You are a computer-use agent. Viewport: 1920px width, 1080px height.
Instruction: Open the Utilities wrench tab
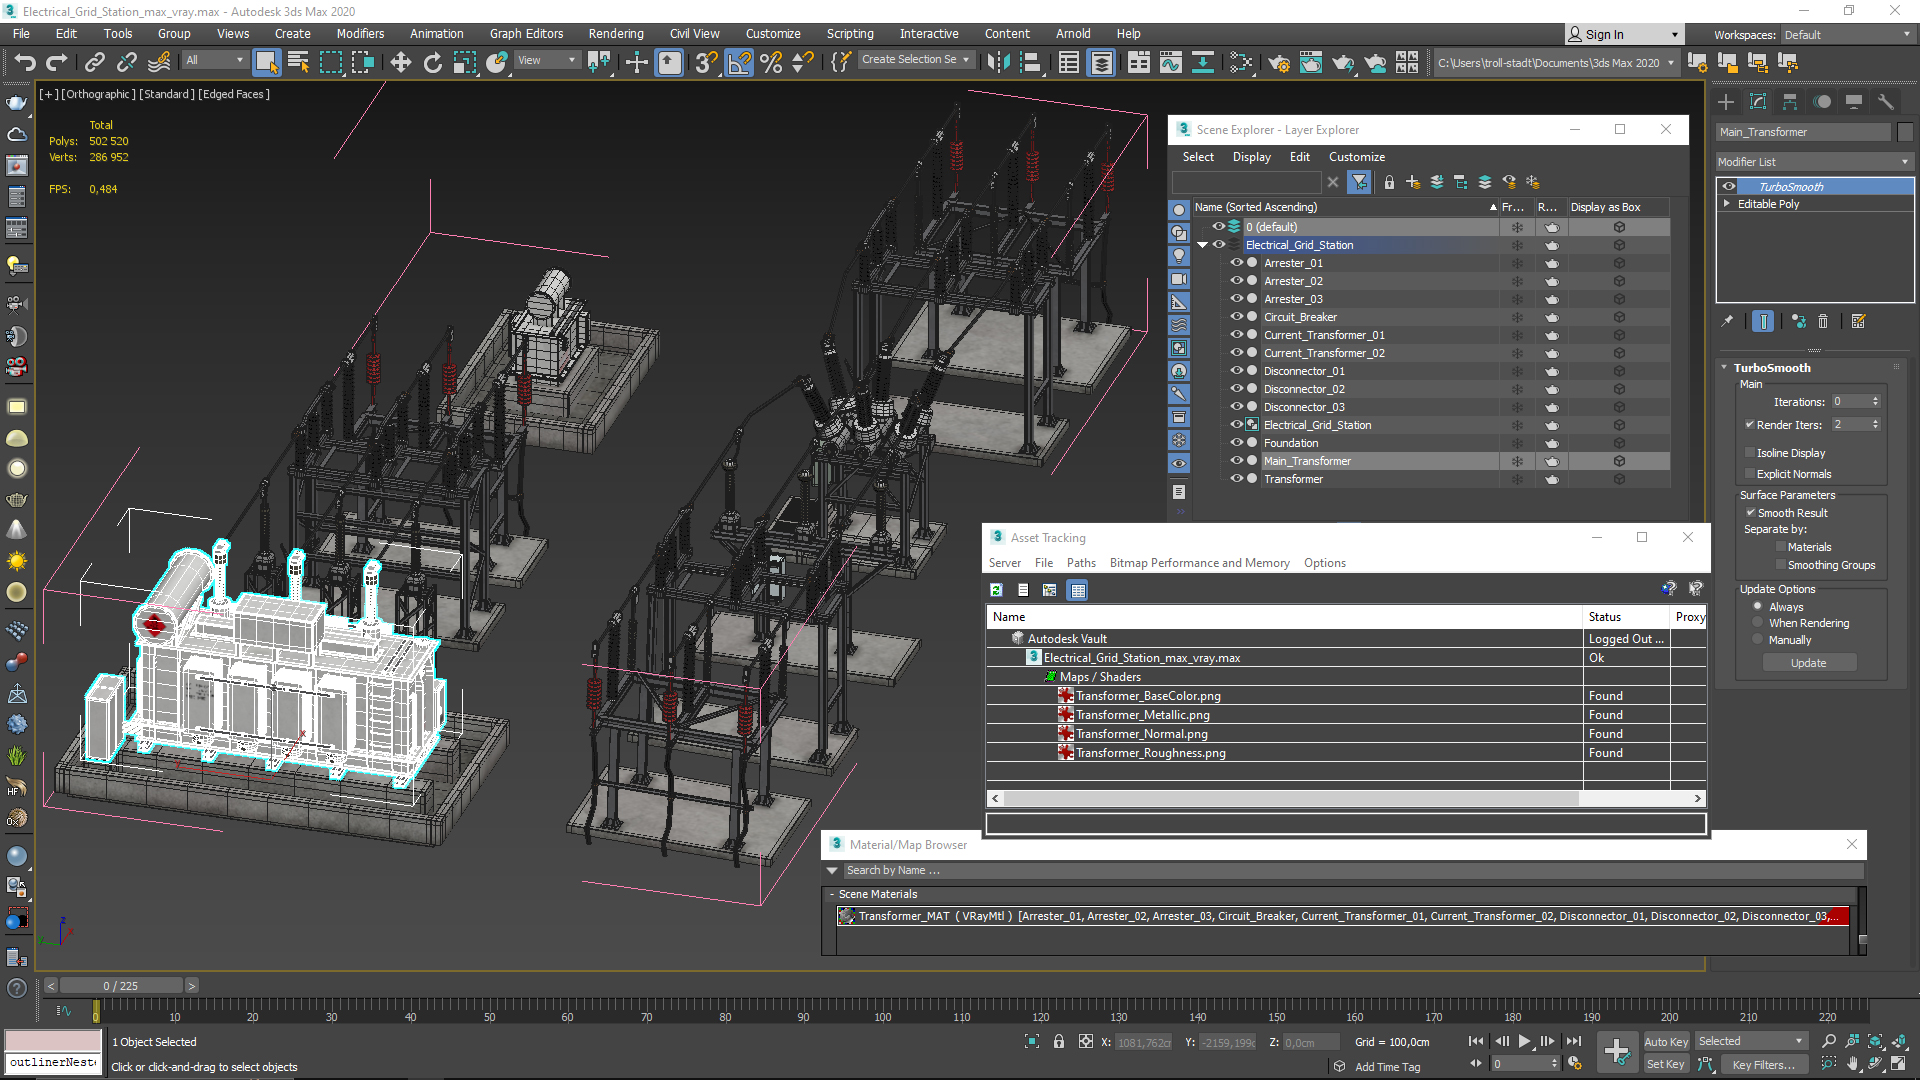click(x=1886, y=102)
